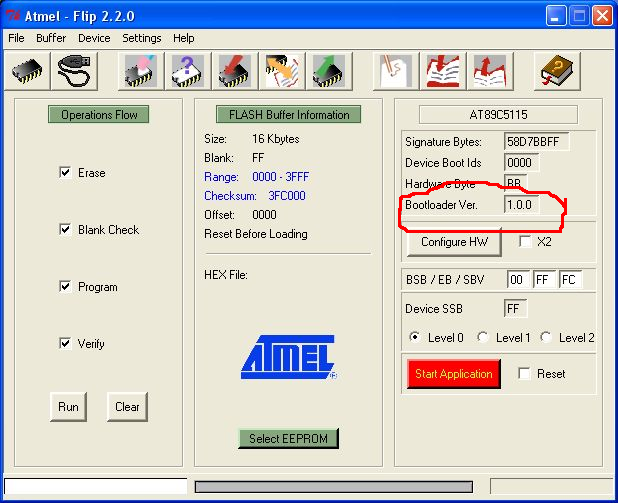618x503 pixels.
Task: Click the USB cable communication icon
Action: click(x=74, y=71)
